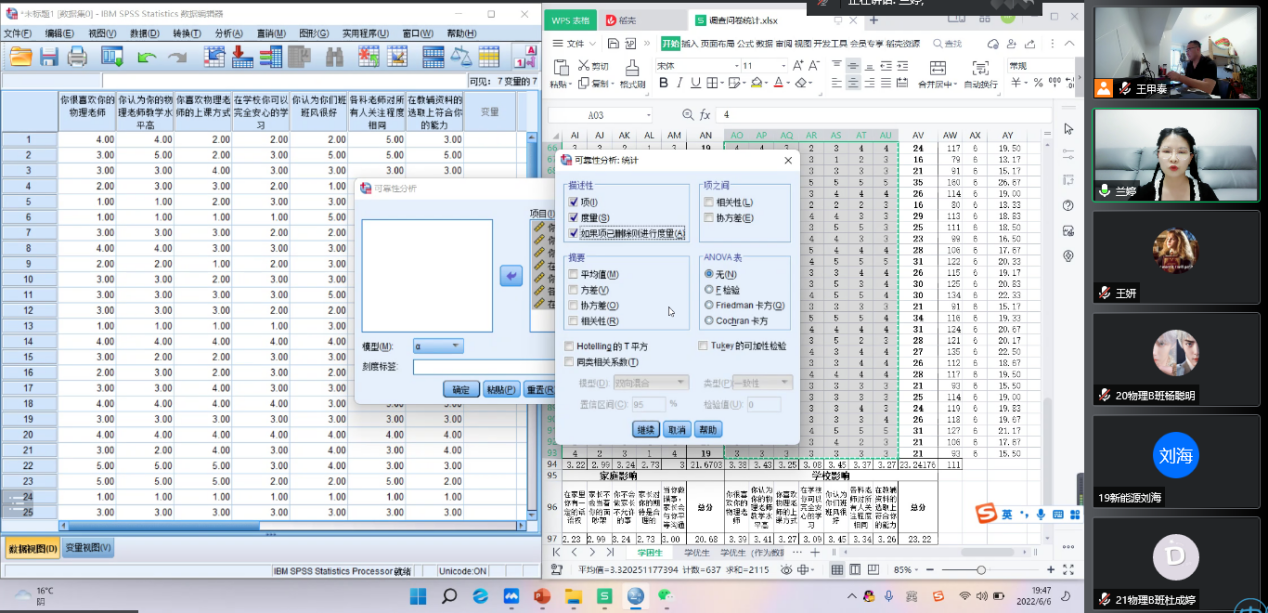Uncheck the 度量 checkbox under 描述性
The image size is (1268, 613).
coord(573,218)
